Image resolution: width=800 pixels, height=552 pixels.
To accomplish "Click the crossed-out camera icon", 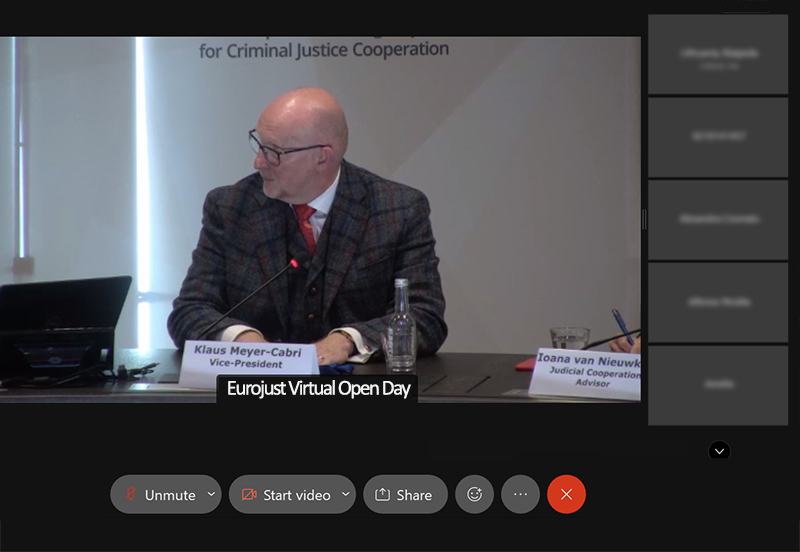I will tap(249, 494).
